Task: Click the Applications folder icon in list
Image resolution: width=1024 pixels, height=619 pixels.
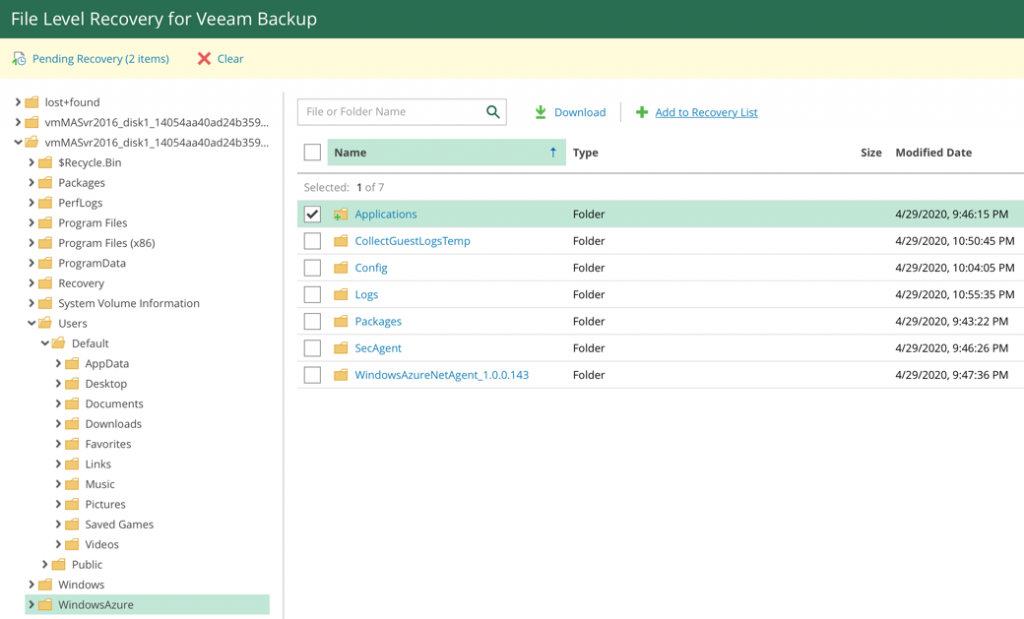Action: click(340, 214)
